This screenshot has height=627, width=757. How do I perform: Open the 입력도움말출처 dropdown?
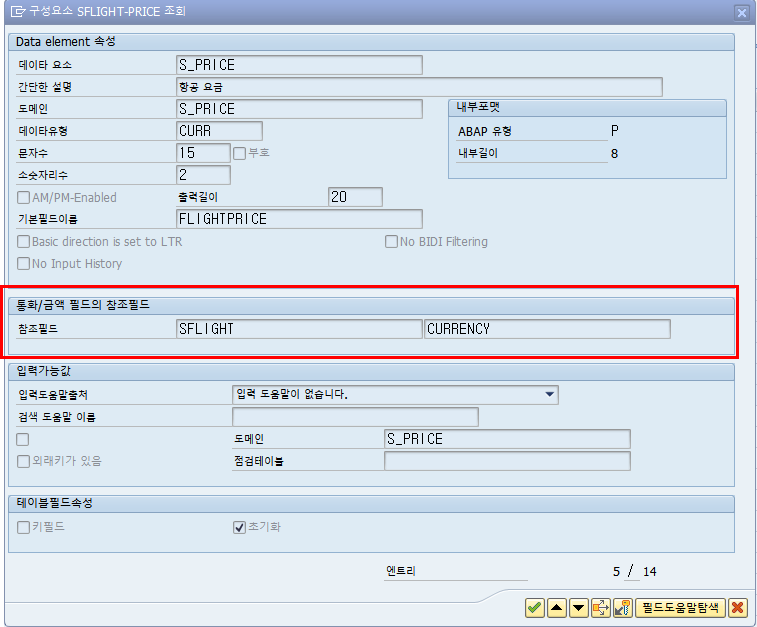point(549,394)
